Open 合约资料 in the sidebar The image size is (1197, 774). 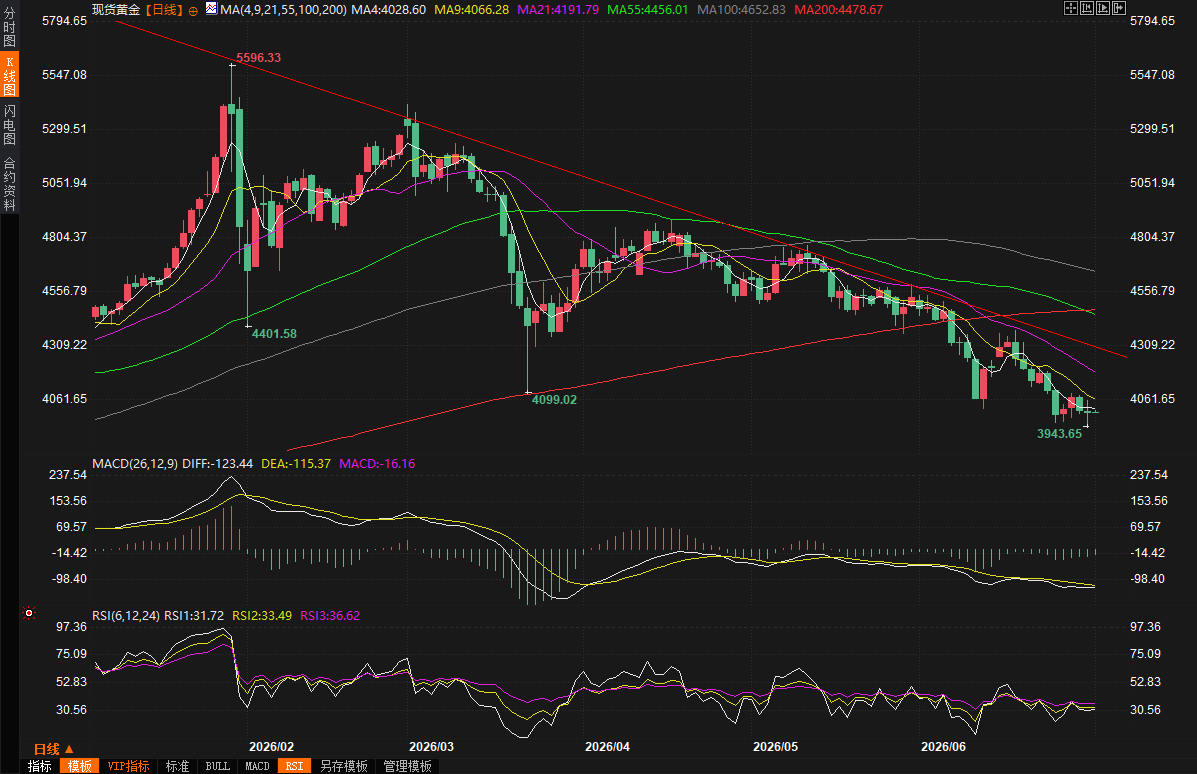coord(9,184)
